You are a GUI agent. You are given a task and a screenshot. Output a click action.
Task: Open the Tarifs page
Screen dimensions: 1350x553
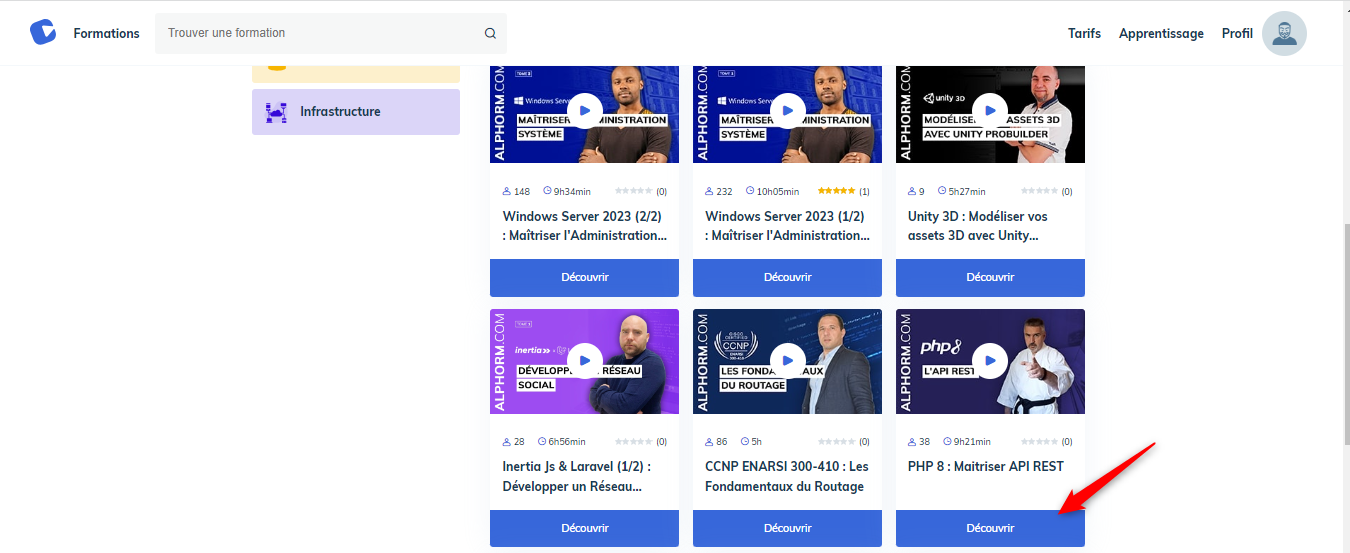pyautogui.click(x=1084, y=33)
